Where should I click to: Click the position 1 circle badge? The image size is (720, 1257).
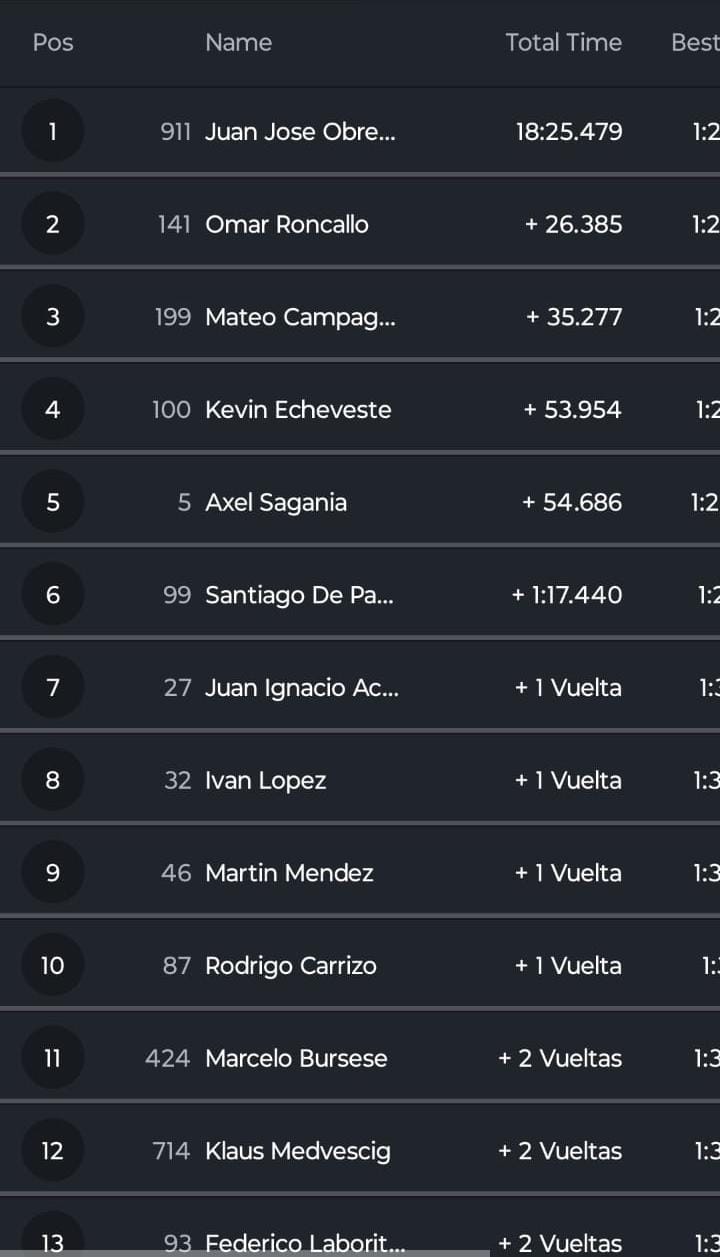pos(52,131)
